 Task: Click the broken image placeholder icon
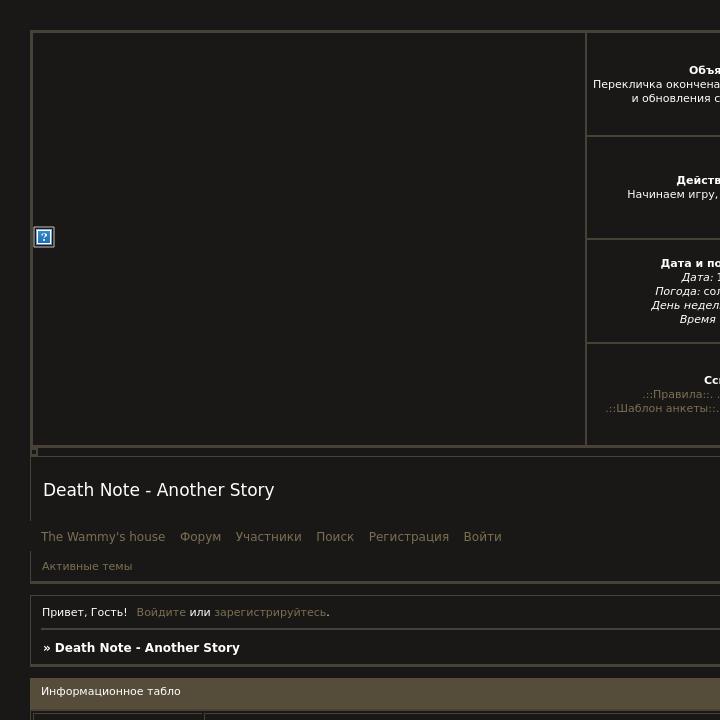pyautogui.click(x=44, y=237)
